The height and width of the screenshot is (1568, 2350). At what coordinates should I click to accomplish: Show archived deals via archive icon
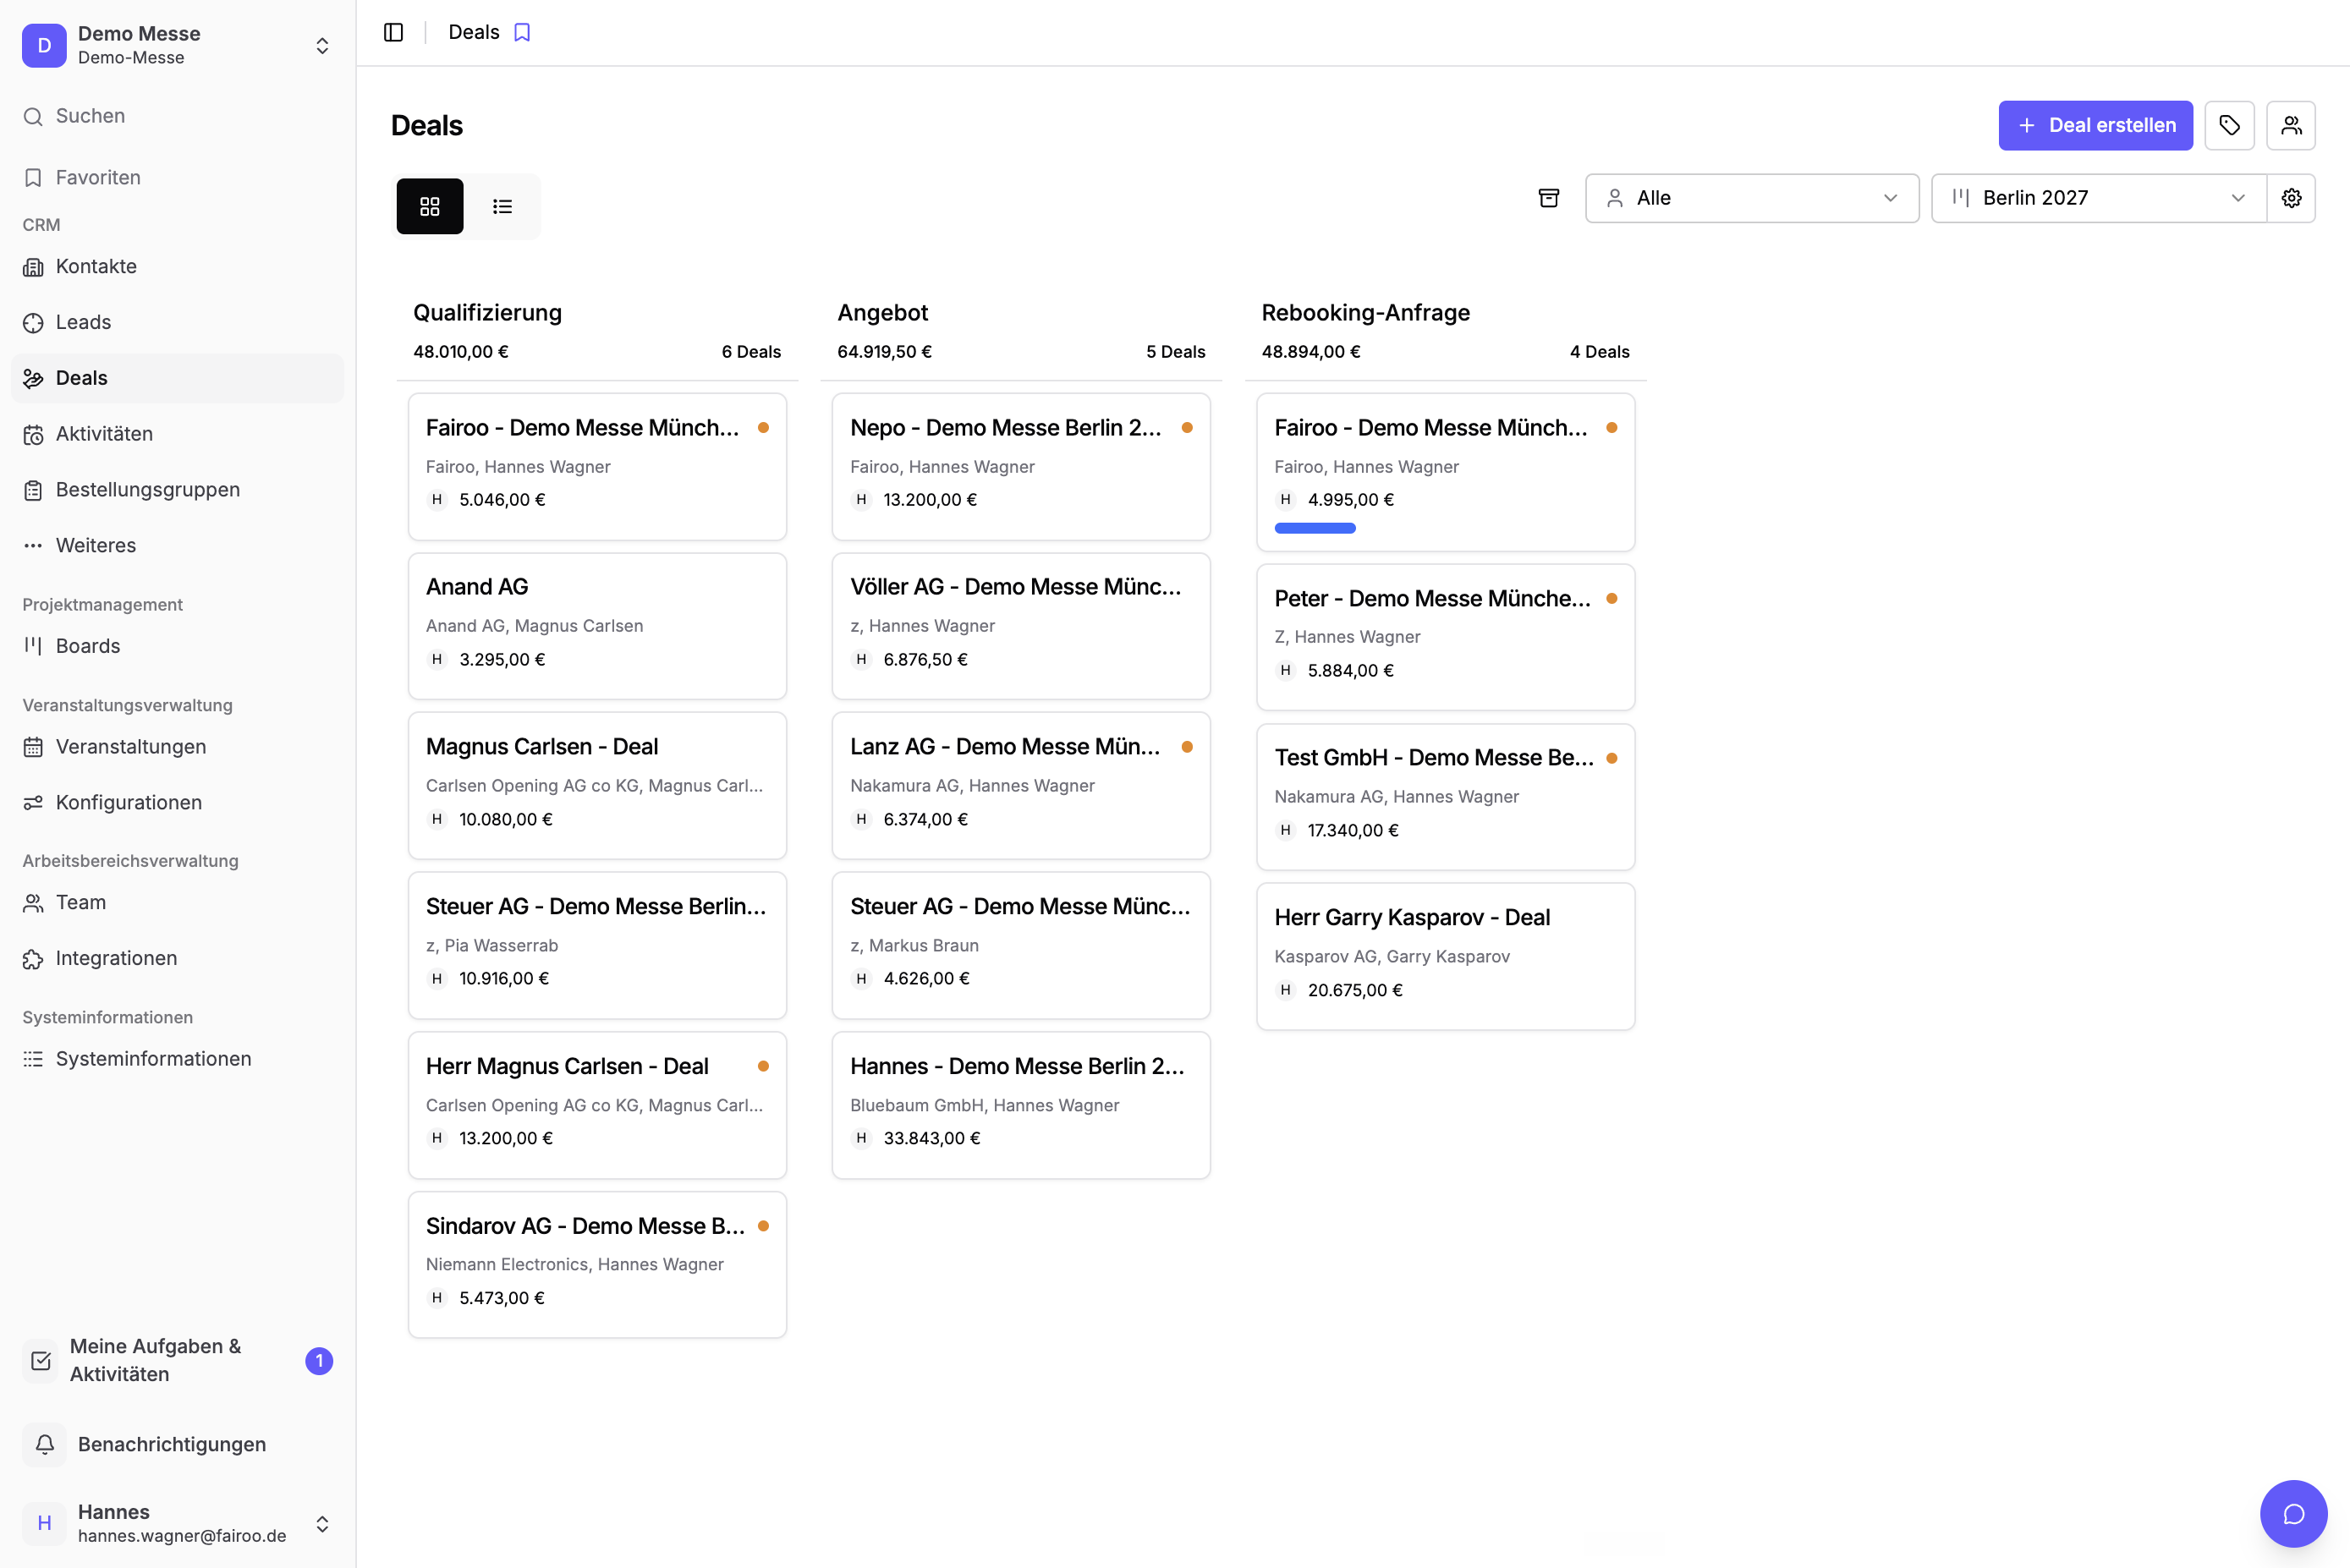pyautogui.click(x=1548, y=198)
